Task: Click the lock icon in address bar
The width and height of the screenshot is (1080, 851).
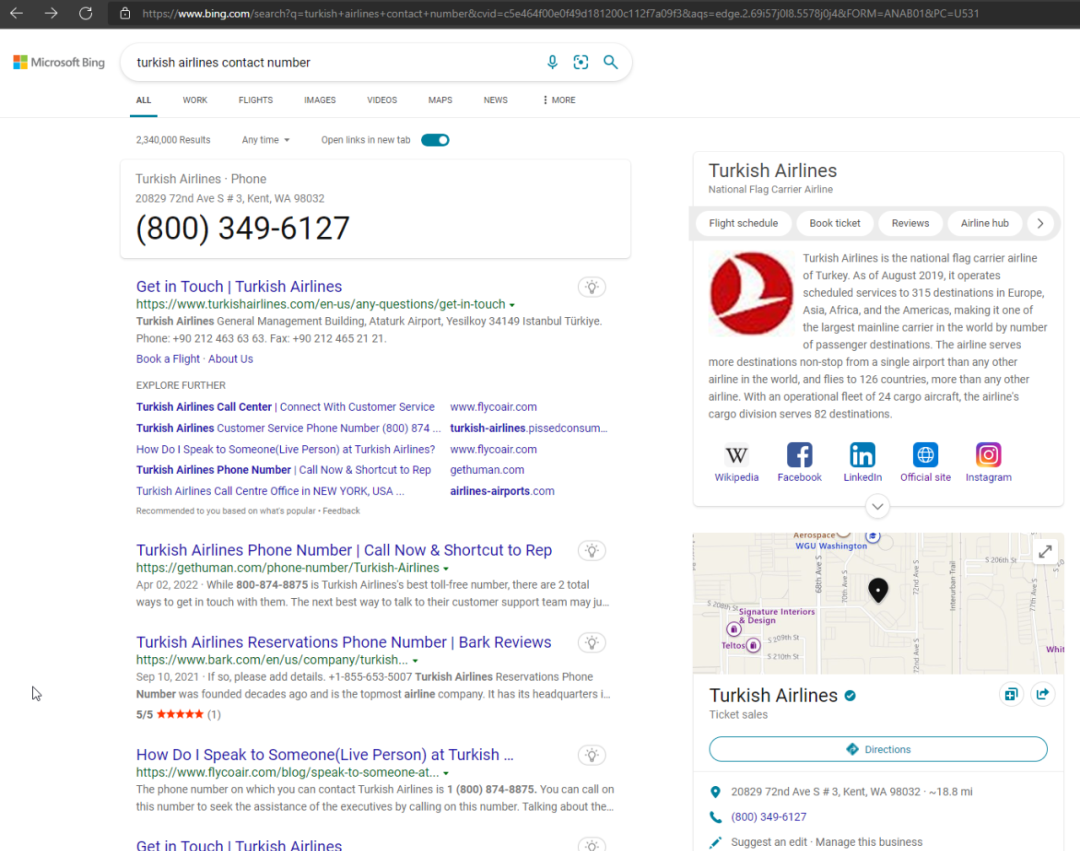Action: [125, 13]
